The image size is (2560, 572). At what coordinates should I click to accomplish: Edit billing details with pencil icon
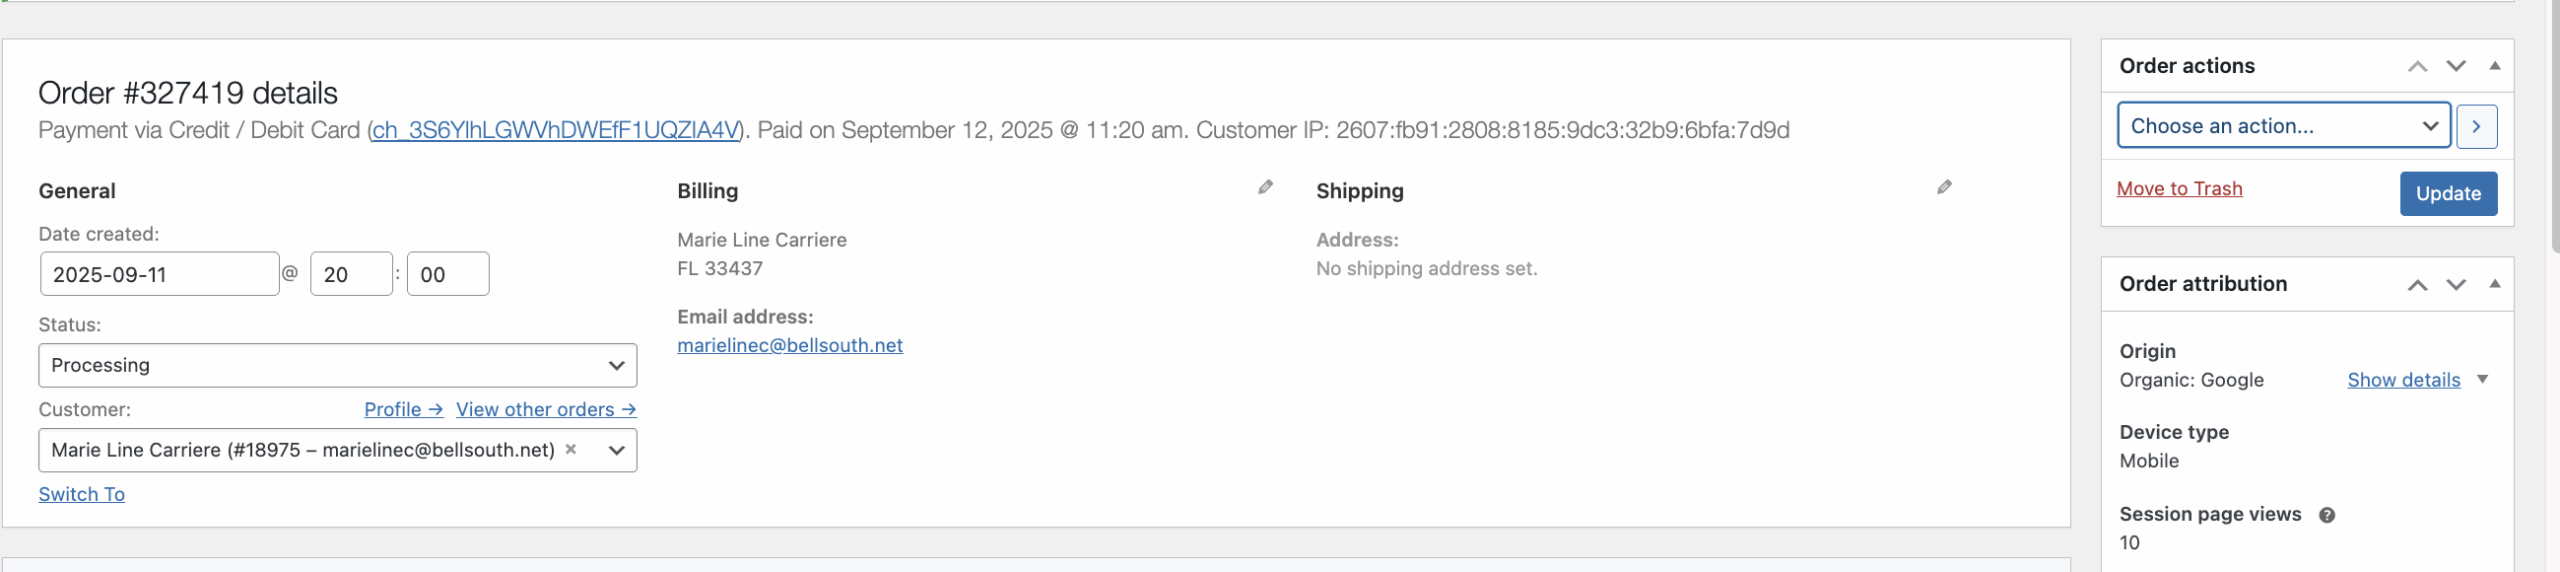tap(1265, 187)
